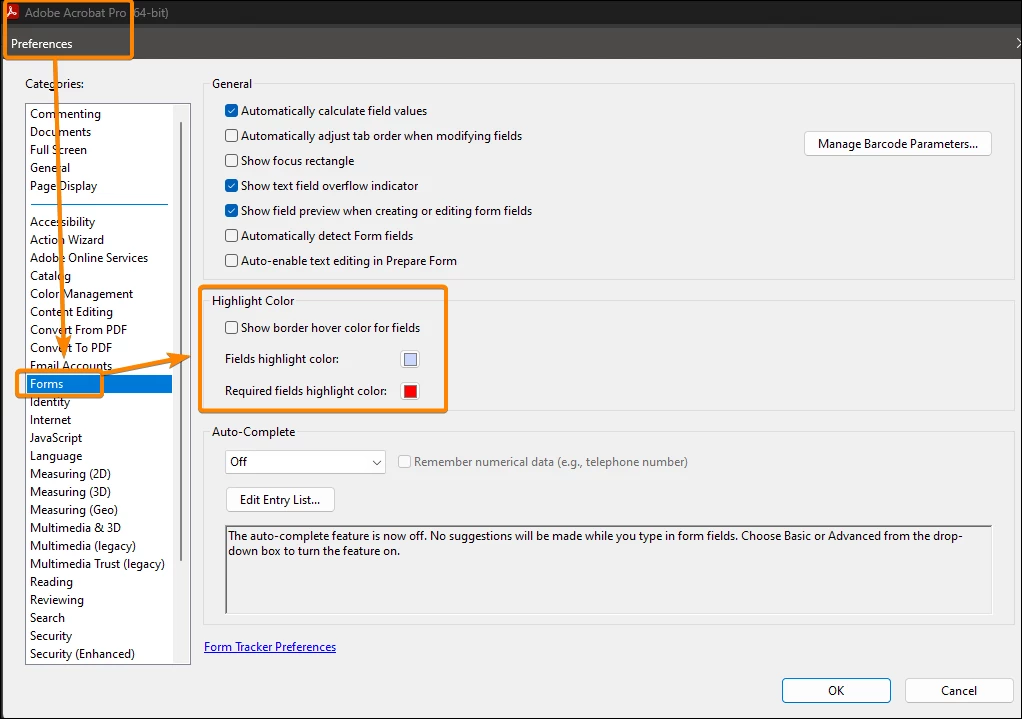
Task: Select Measuring (Geo) category
Action: (74, 510)
